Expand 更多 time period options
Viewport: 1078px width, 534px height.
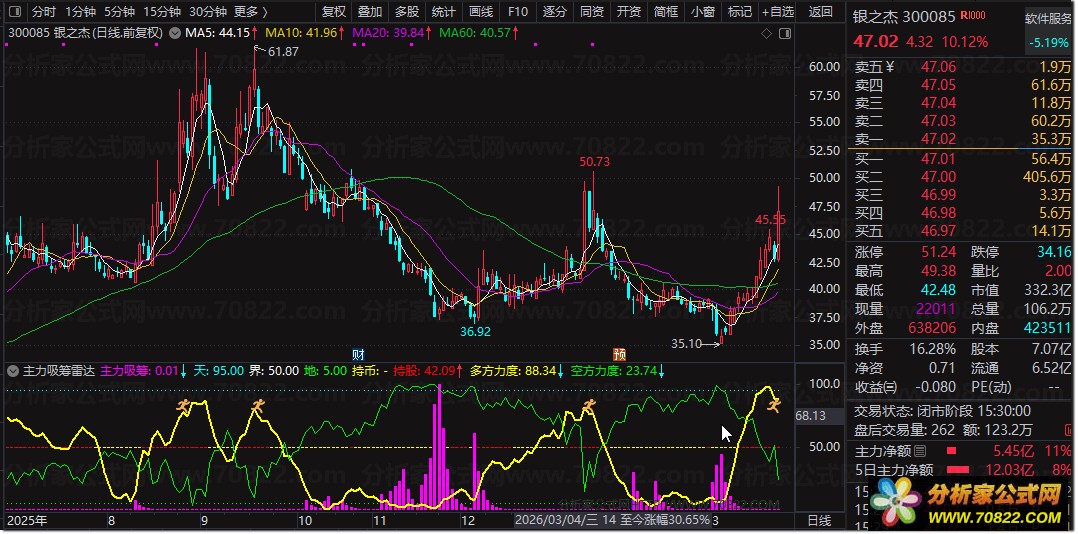point(251,12)
